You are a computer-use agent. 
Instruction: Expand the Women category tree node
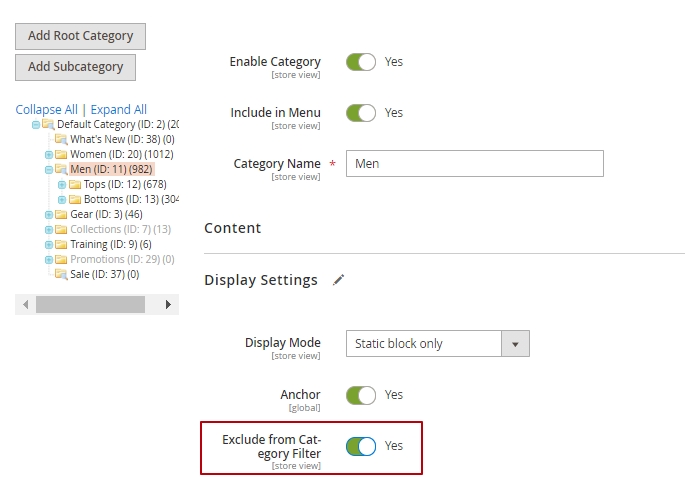49,155
